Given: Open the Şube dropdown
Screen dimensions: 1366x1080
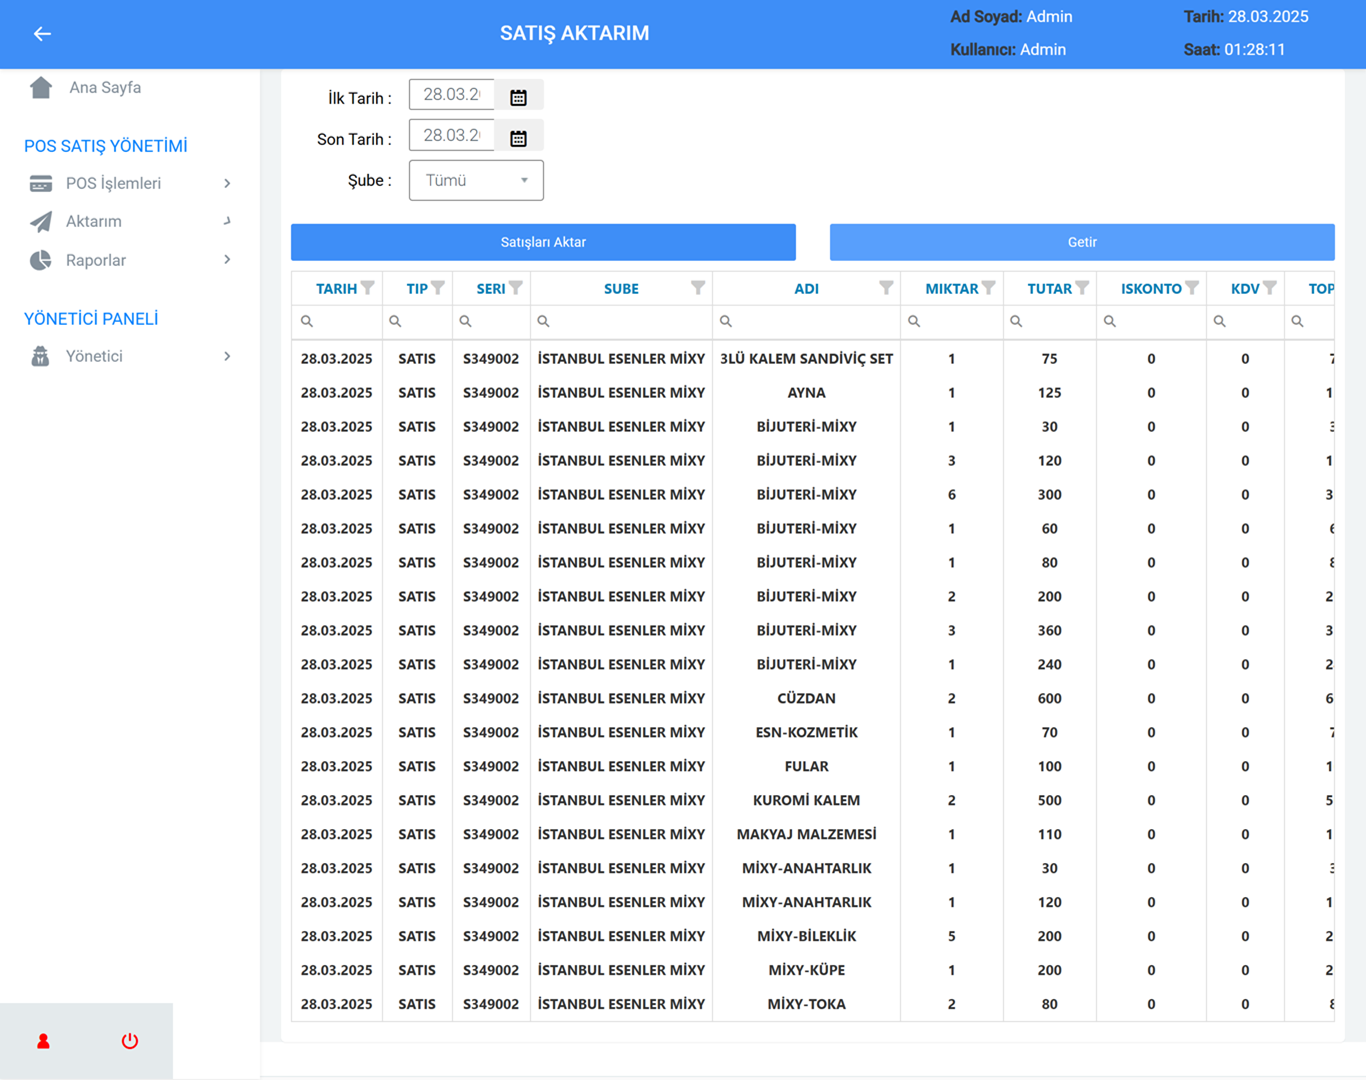Looking at the screenshot, I should (476, 181).
